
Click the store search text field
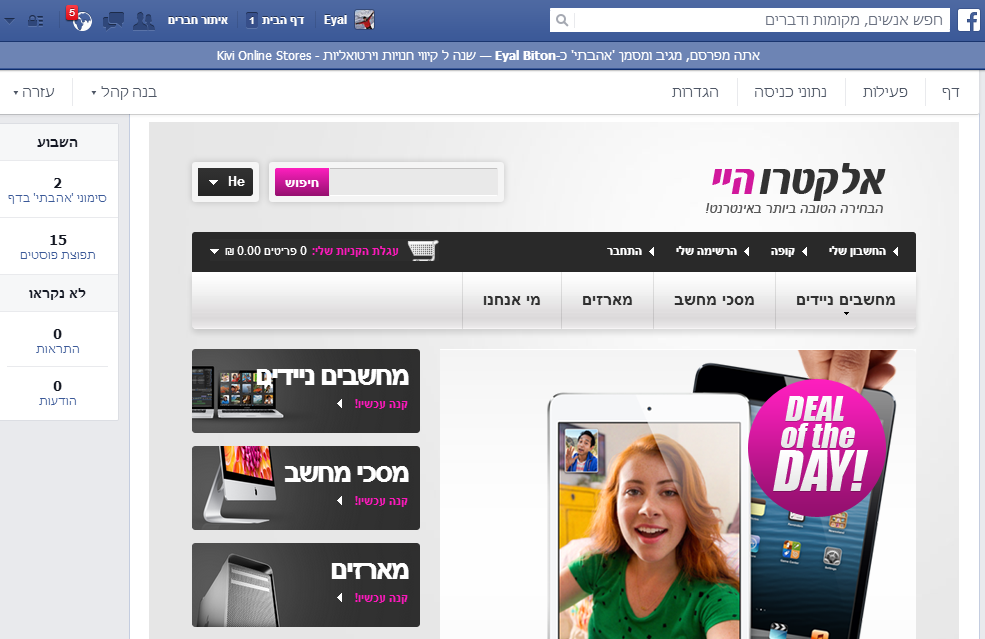click(x=413, y=182)
